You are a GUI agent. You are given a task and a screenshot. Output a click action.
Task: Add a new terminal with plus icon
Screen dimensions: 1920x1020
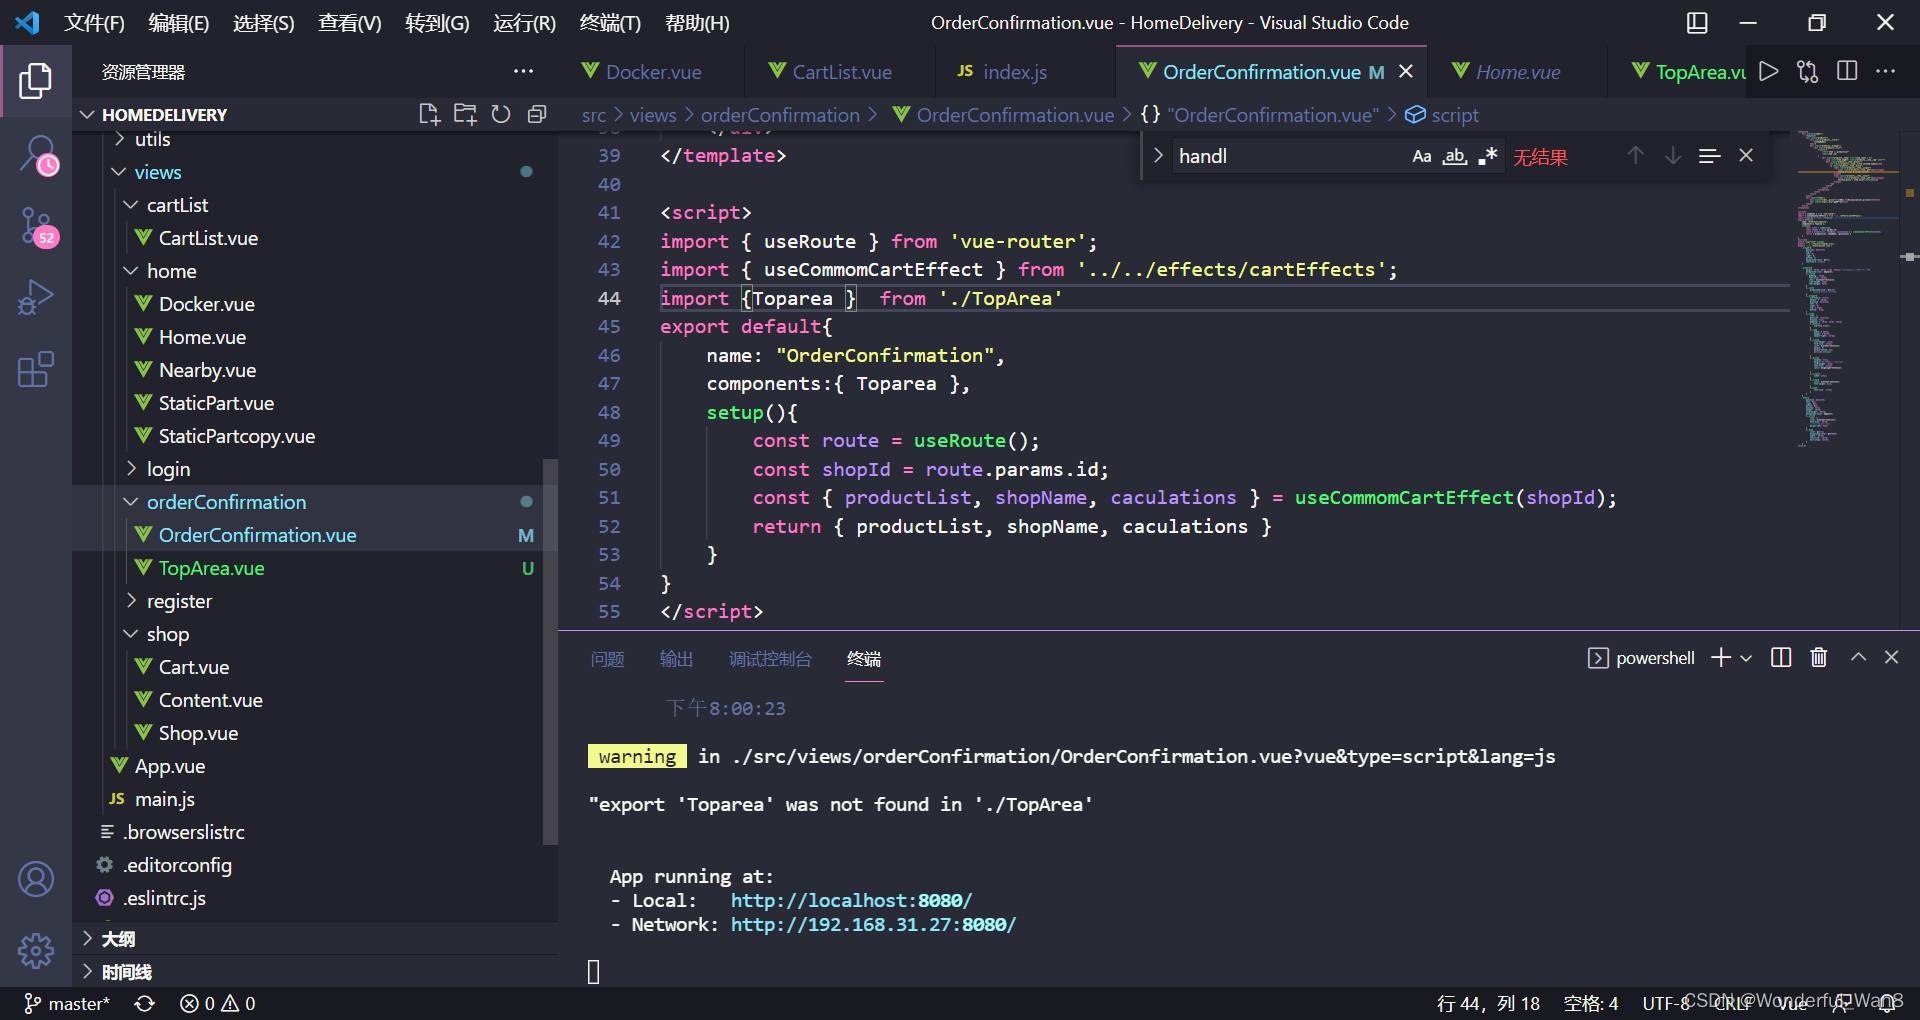click(x=1721, y=657)
